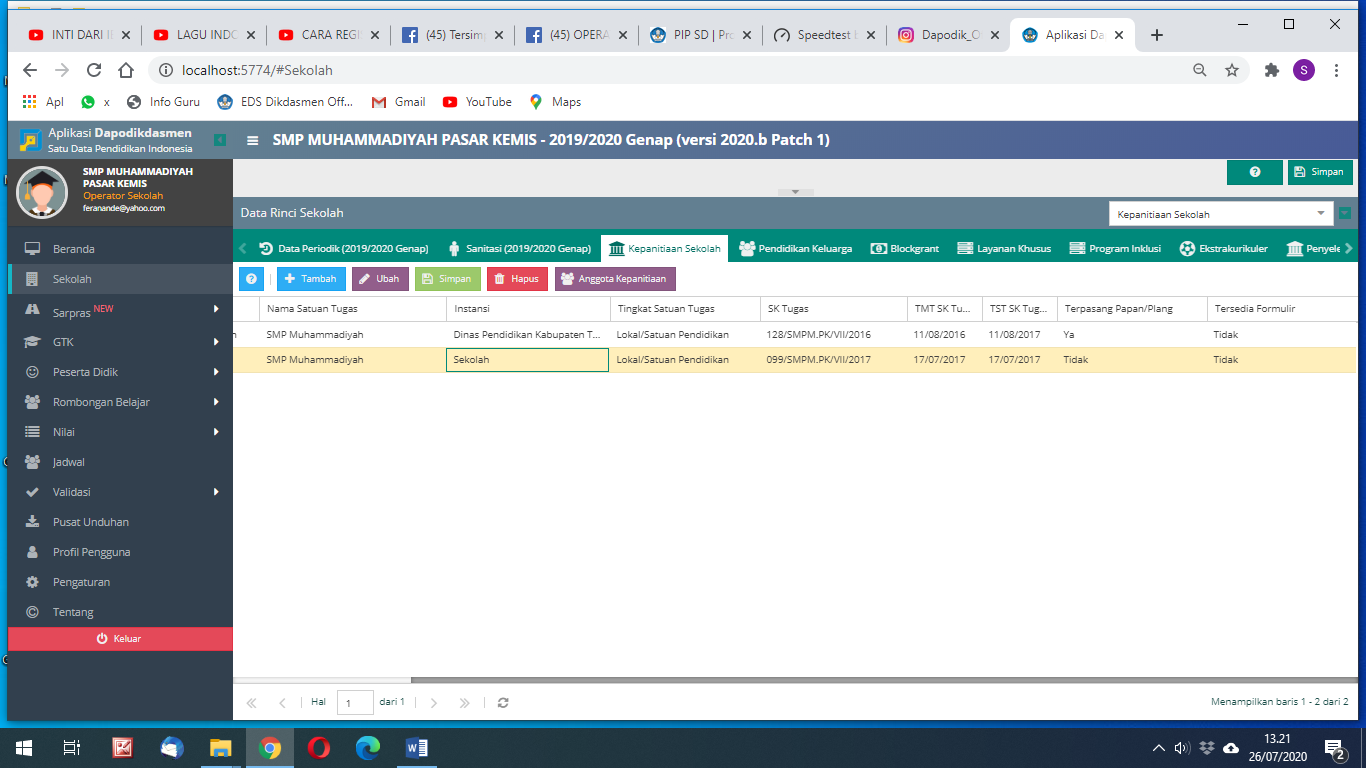Click the green toggle beside Kepanitiaan dropdown
Viewport: 1366px width, 768px height.
tap(1345, 214)
